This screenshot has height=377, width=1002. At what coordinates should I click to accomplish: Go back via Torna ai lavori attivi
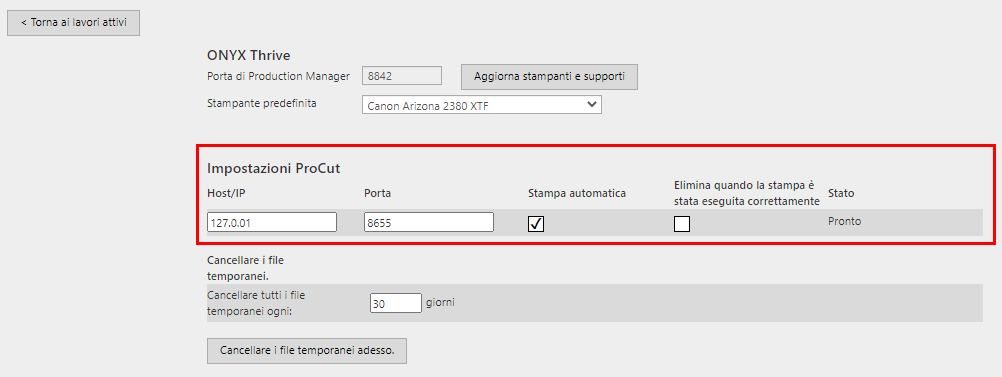[x=73, y=22]
